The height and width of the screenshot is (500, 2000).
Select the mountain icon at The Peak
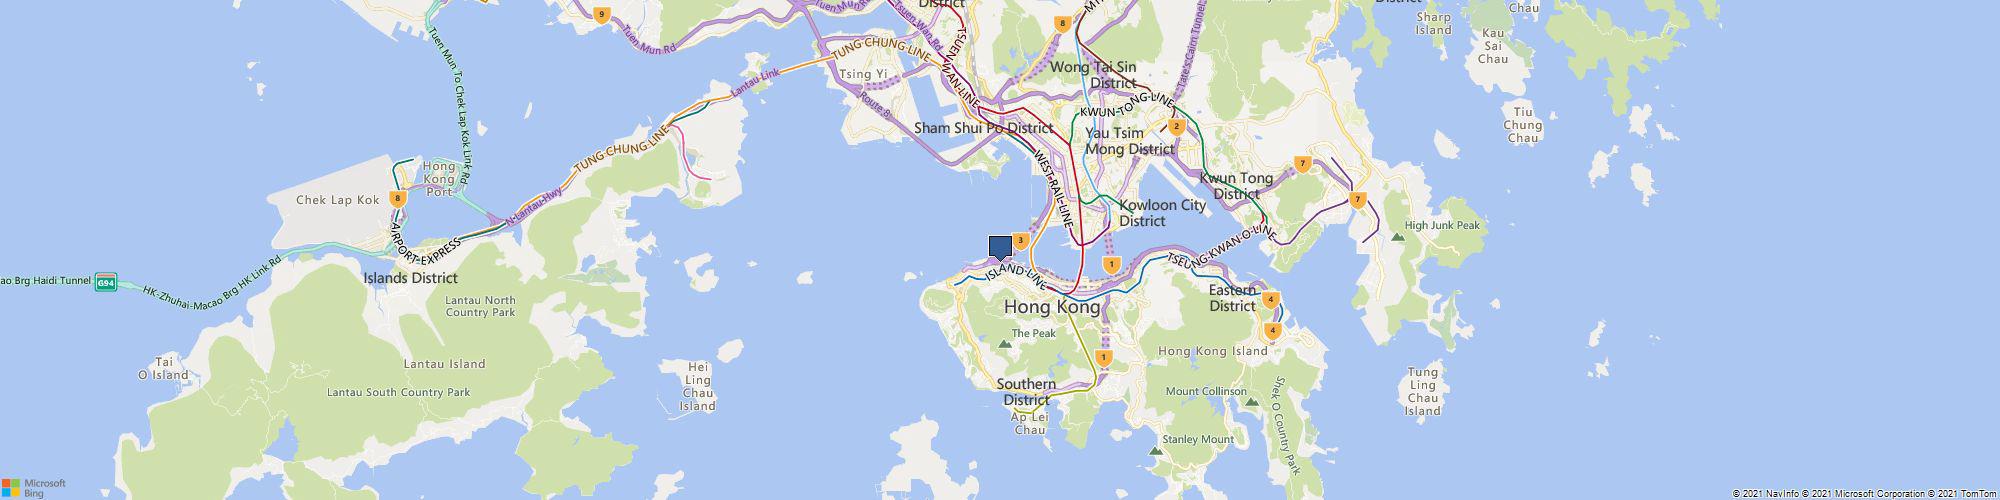click(x=1005, y=345)
